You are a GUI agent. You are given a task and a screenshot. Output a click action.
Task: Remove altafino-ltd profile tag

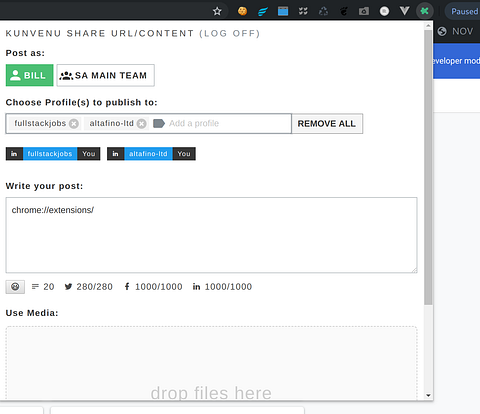click(x=142, y=124)
